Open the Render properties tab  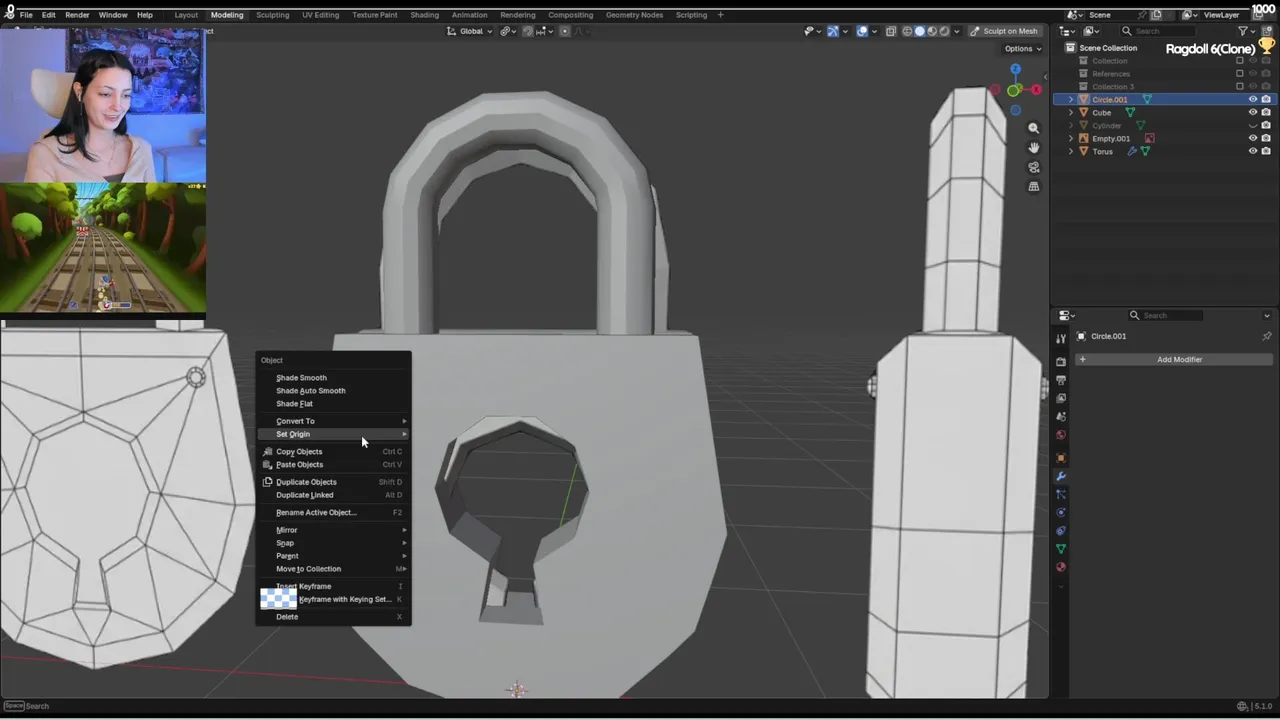click(1061, 361)
